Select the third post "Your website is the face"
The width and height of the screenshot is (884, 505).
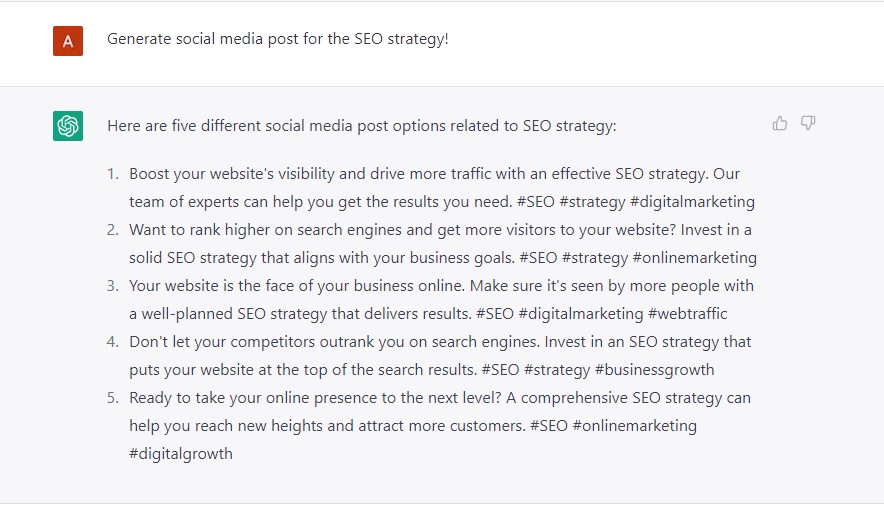click(x=441, y=286)
